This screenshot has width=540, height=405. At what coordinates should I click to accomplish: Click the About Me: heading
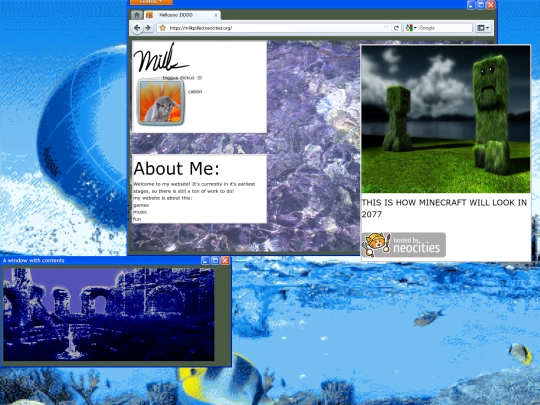[176, 168]
